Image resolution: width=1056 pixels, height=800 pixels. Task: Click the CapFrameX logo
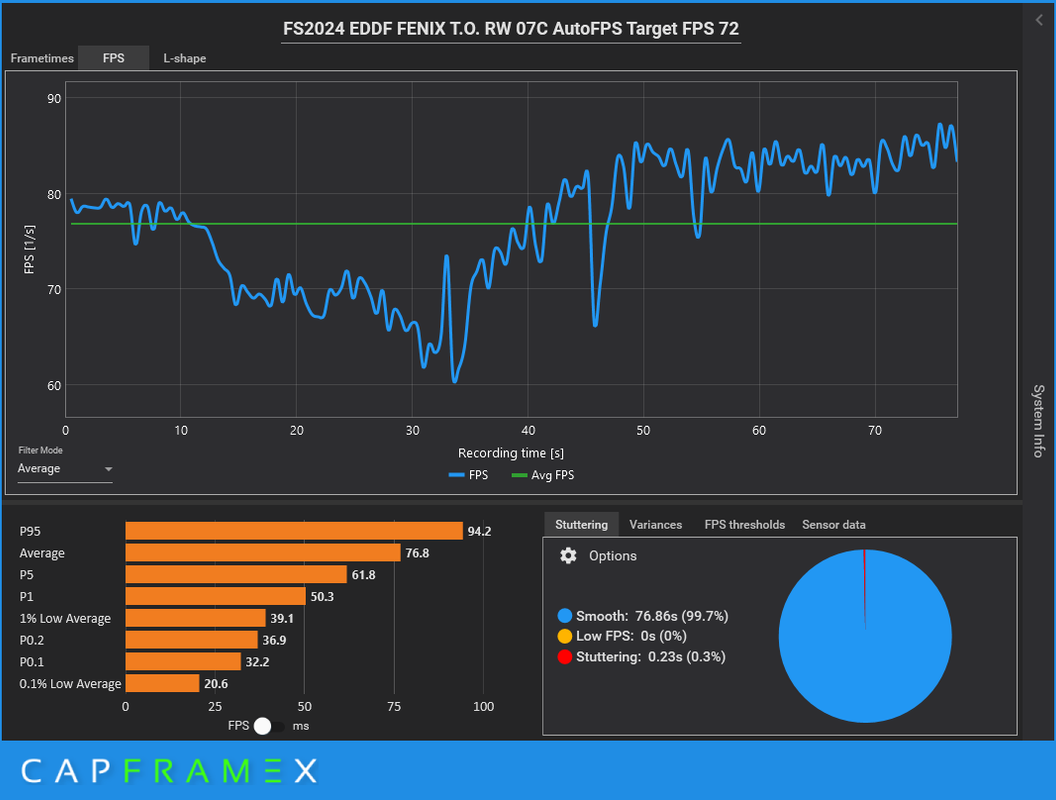169,771
